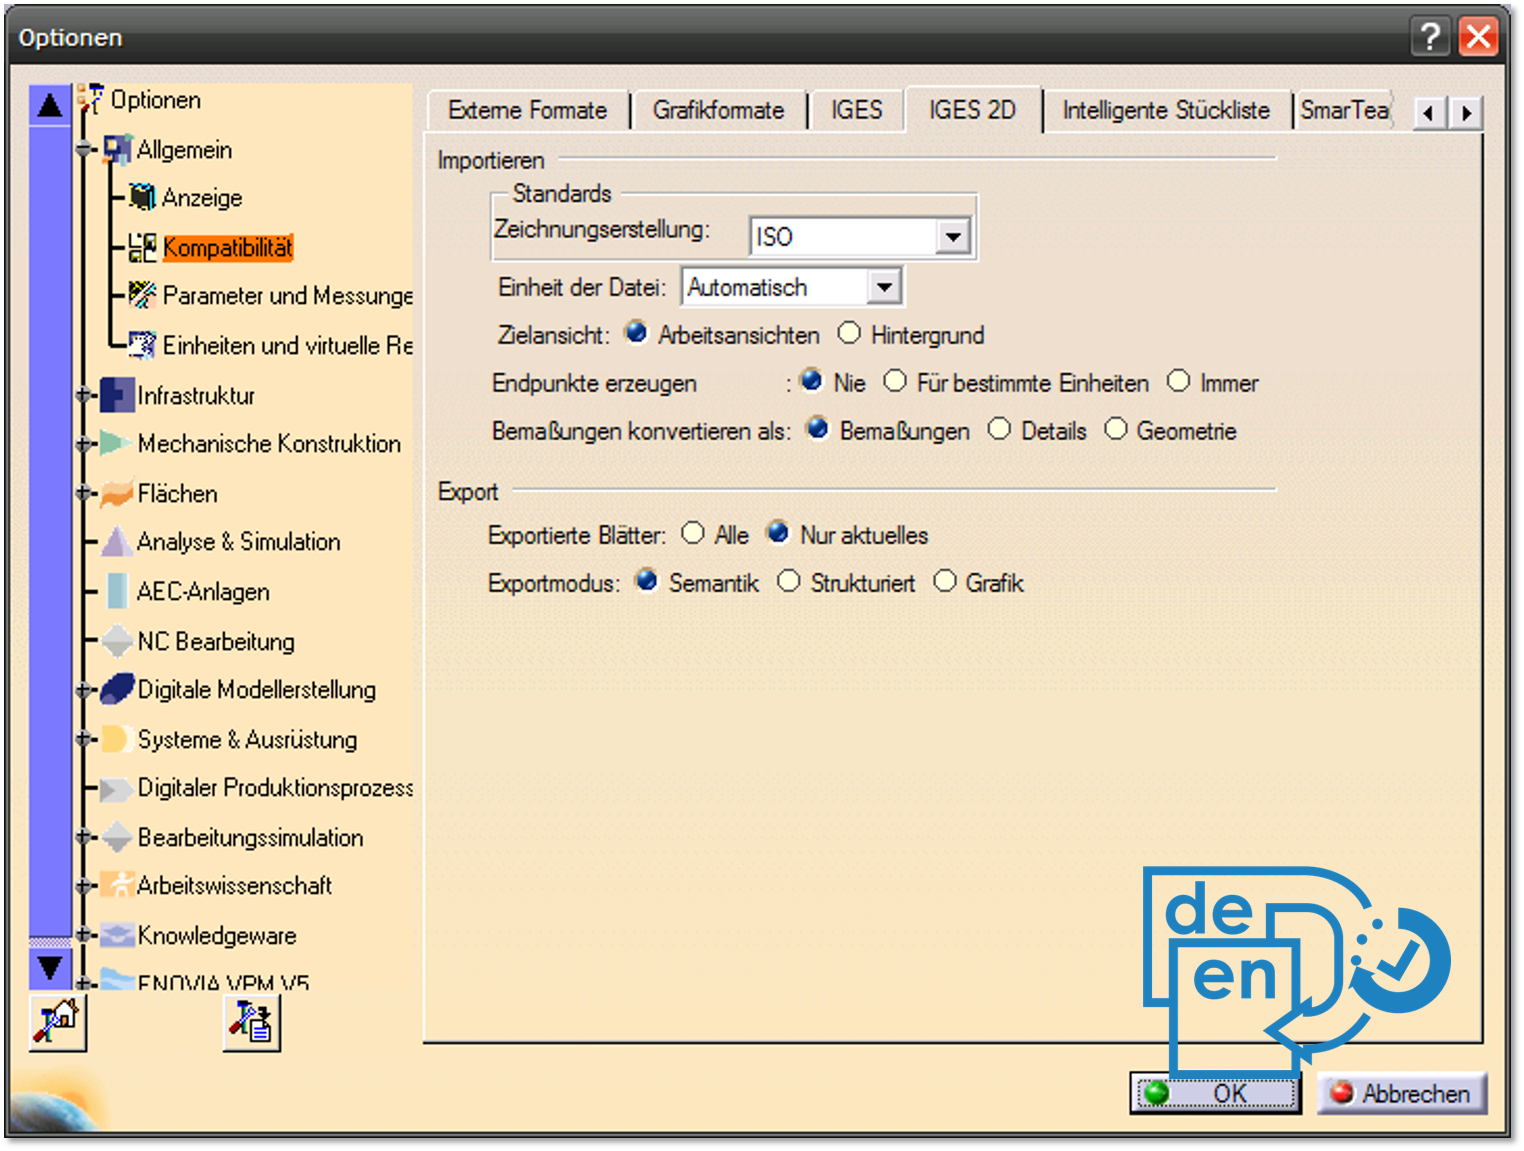Select Alle for exported sheets
Screen dimensions: 1524x1151
[x=693, y=534]
